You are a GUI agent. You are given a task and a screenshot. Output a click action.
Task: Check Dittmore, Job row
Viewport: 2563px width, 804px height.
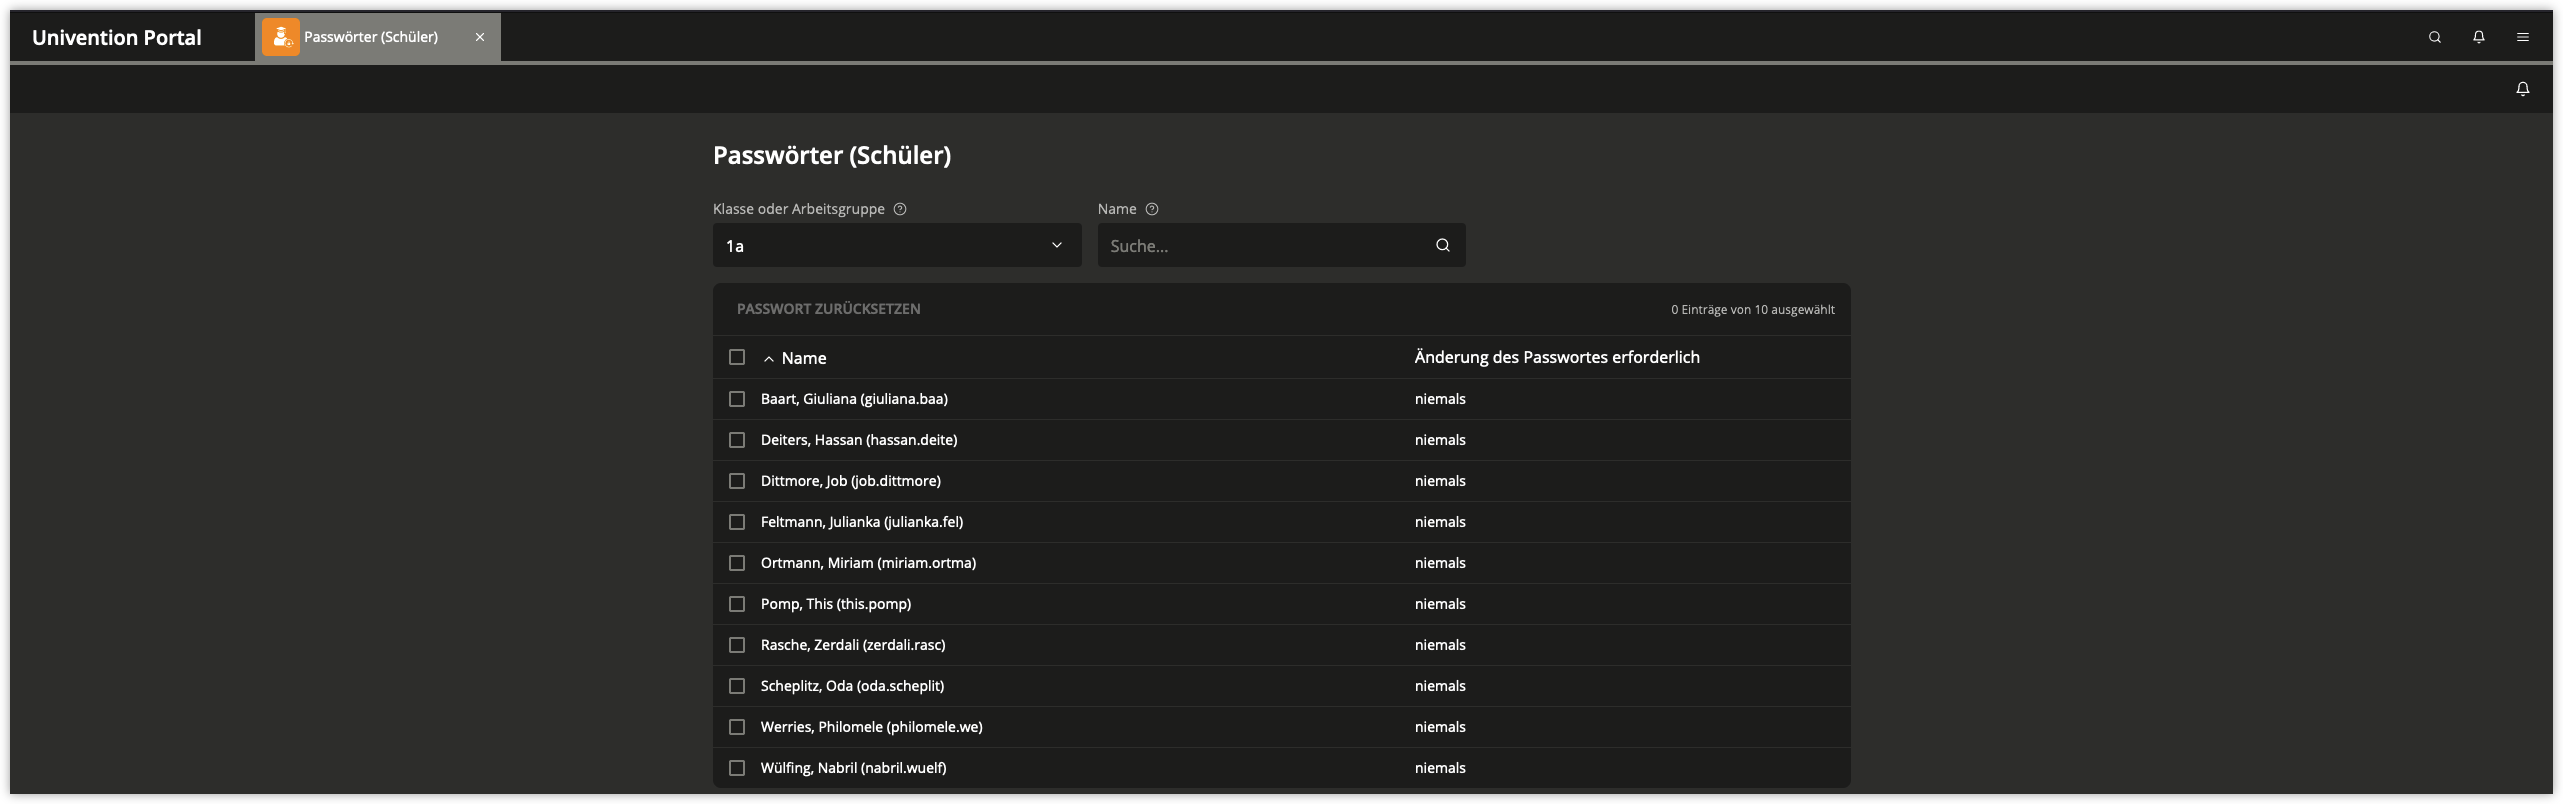tap(737, 481)
